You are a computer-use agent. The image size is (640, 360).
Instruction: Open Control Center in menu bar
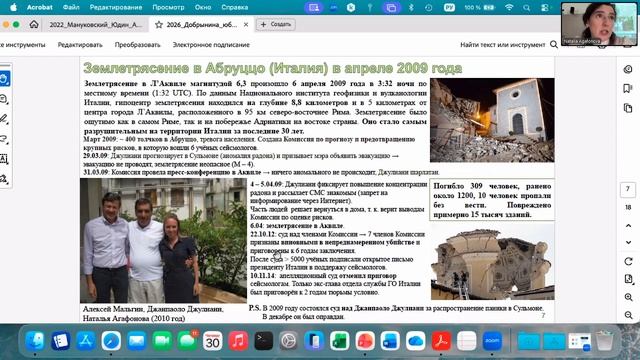[545, 7]
